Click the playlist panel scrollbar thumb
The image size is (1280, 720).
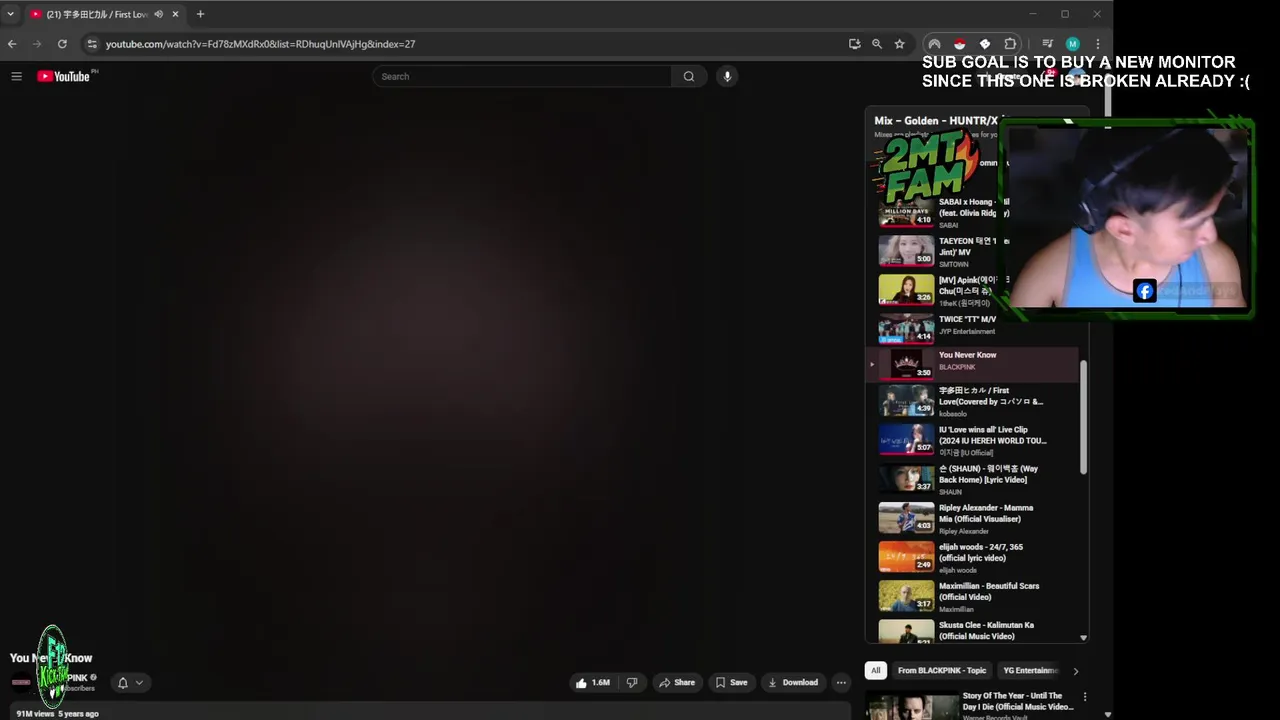point(1083,415)
